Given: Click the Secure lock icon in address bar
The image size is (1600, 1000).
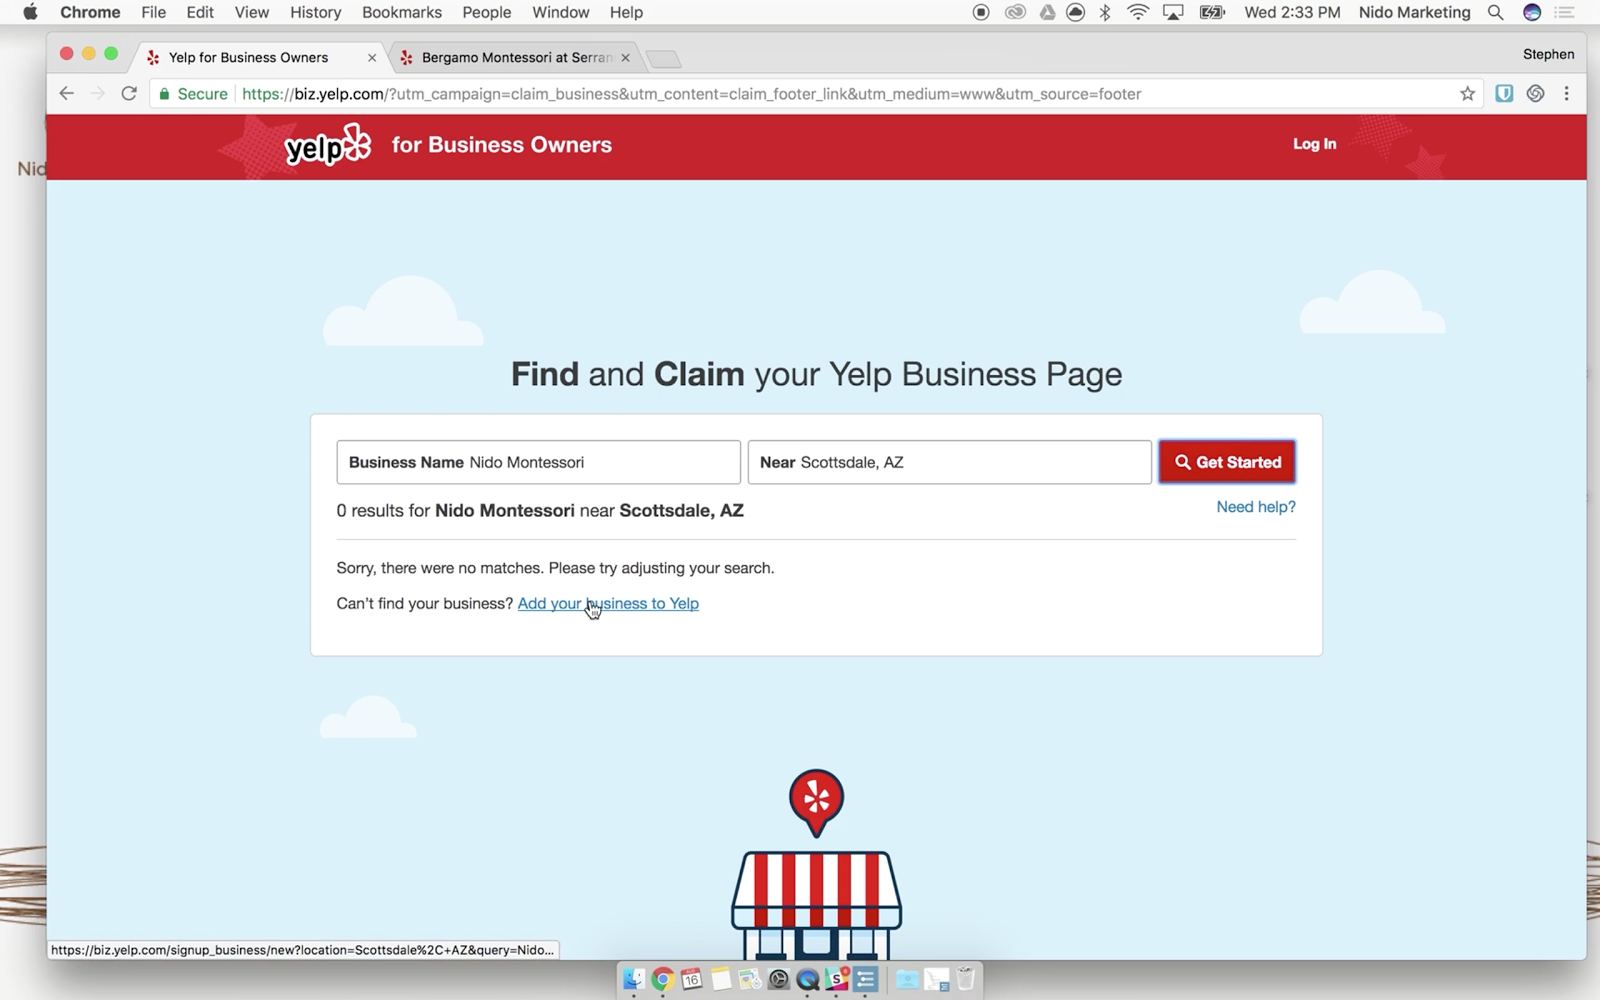Looking at the screenshot, I should [165, 94].
